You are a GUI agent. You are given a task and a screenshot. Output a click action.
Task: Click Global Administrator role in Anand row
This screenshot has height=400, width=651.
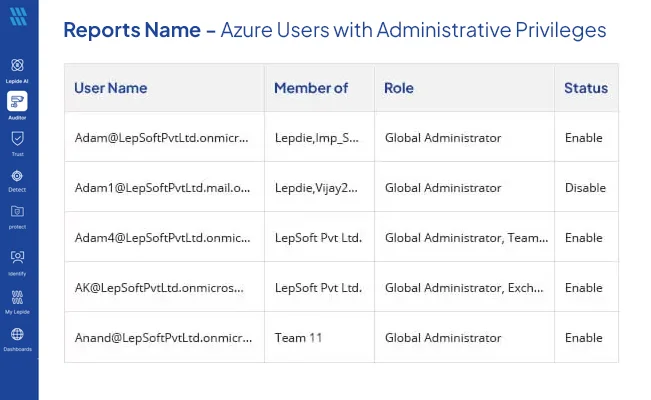(464, 337)
